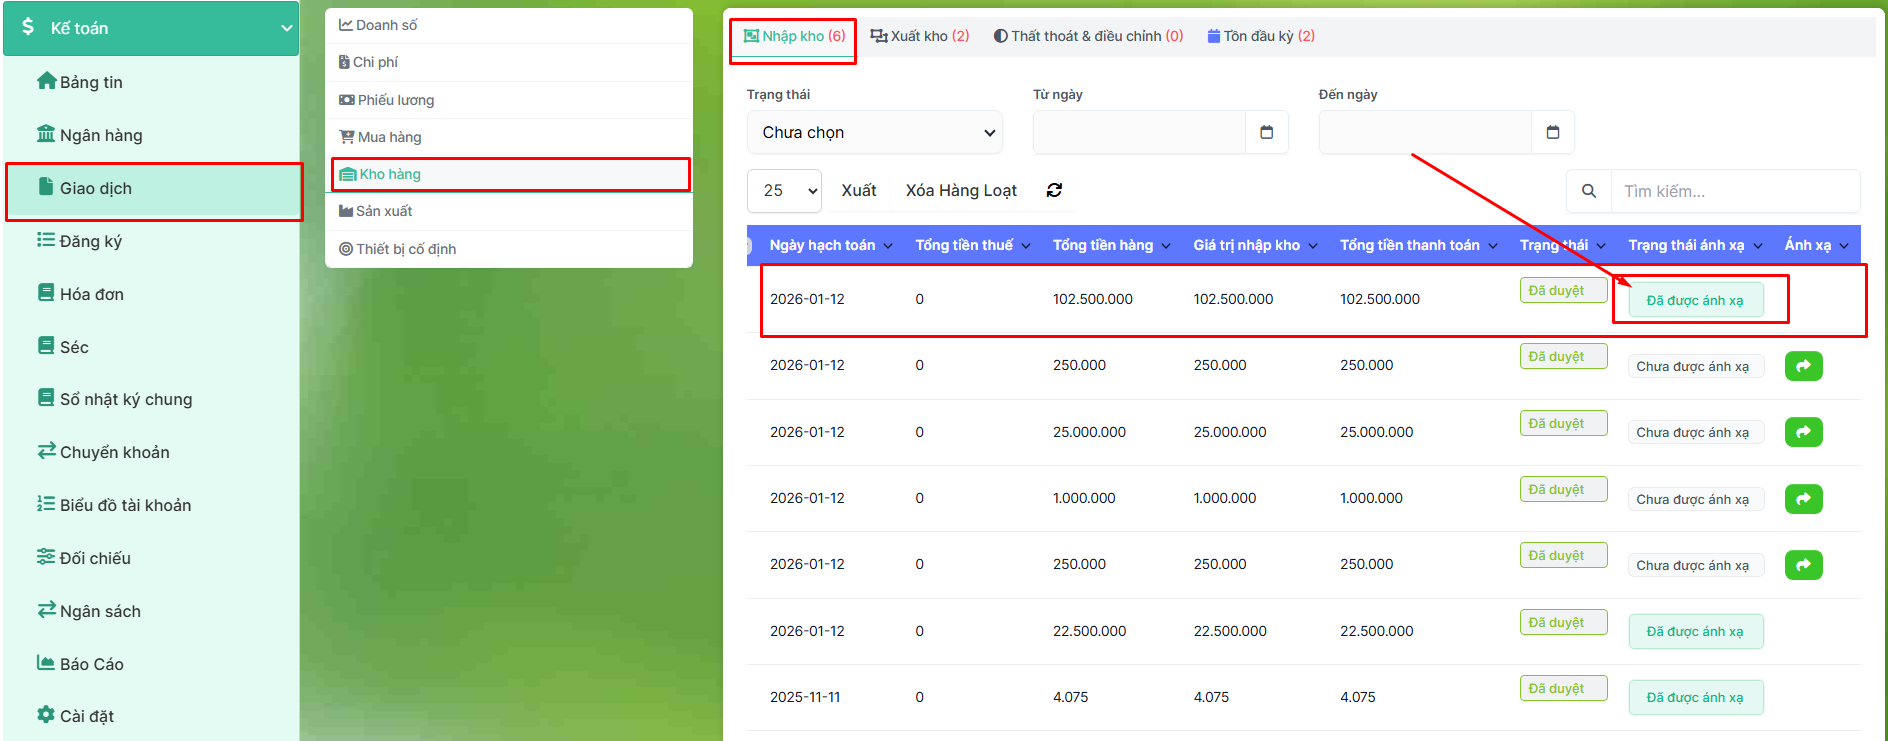
Task: Click the search magnifier icon
Action: tap(1588, 191)
